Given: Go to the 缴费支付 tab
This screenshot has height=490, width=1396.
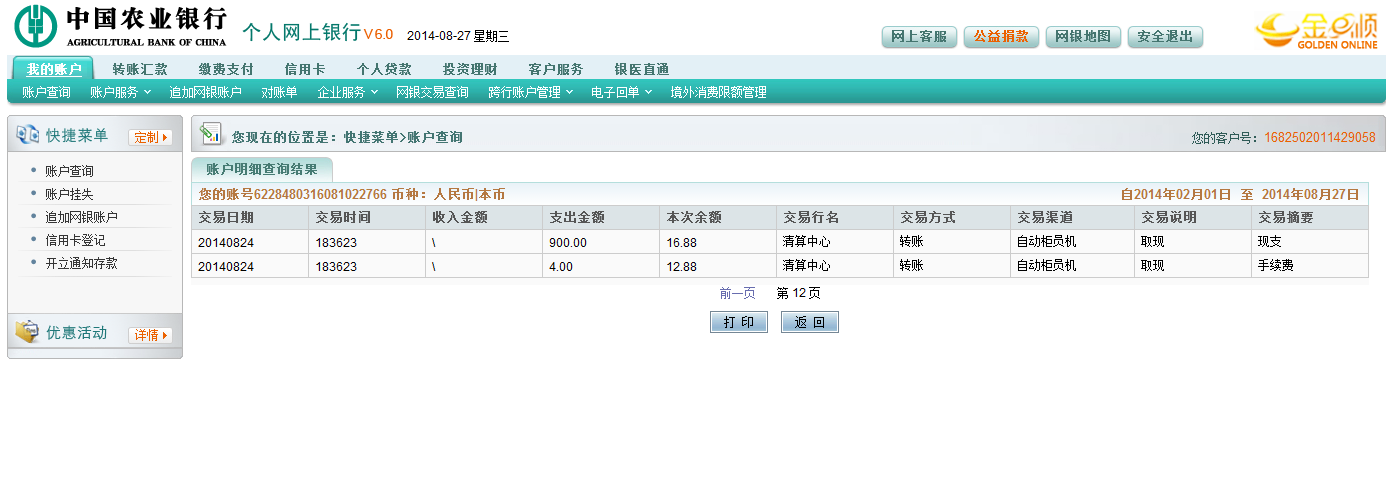Looking at the screenshot, I should tap(226, 69).
